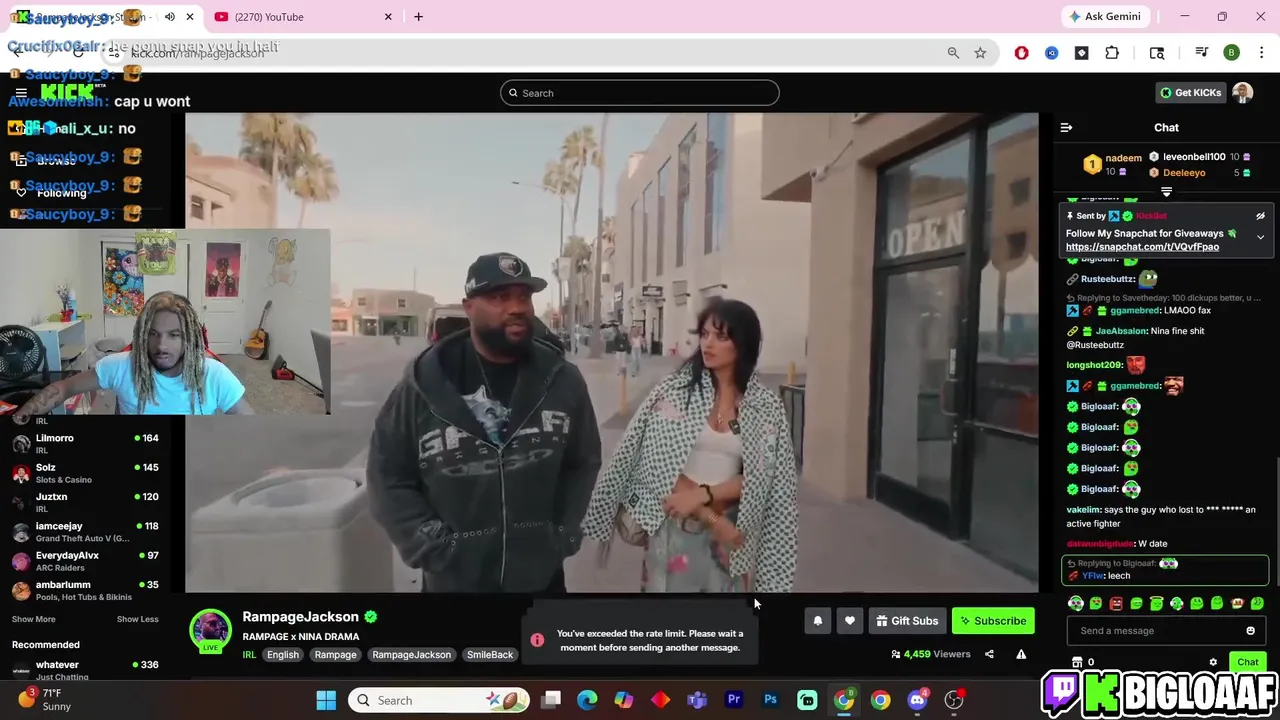Open the Chrome extensions puzzle icon

point(1112,53)
